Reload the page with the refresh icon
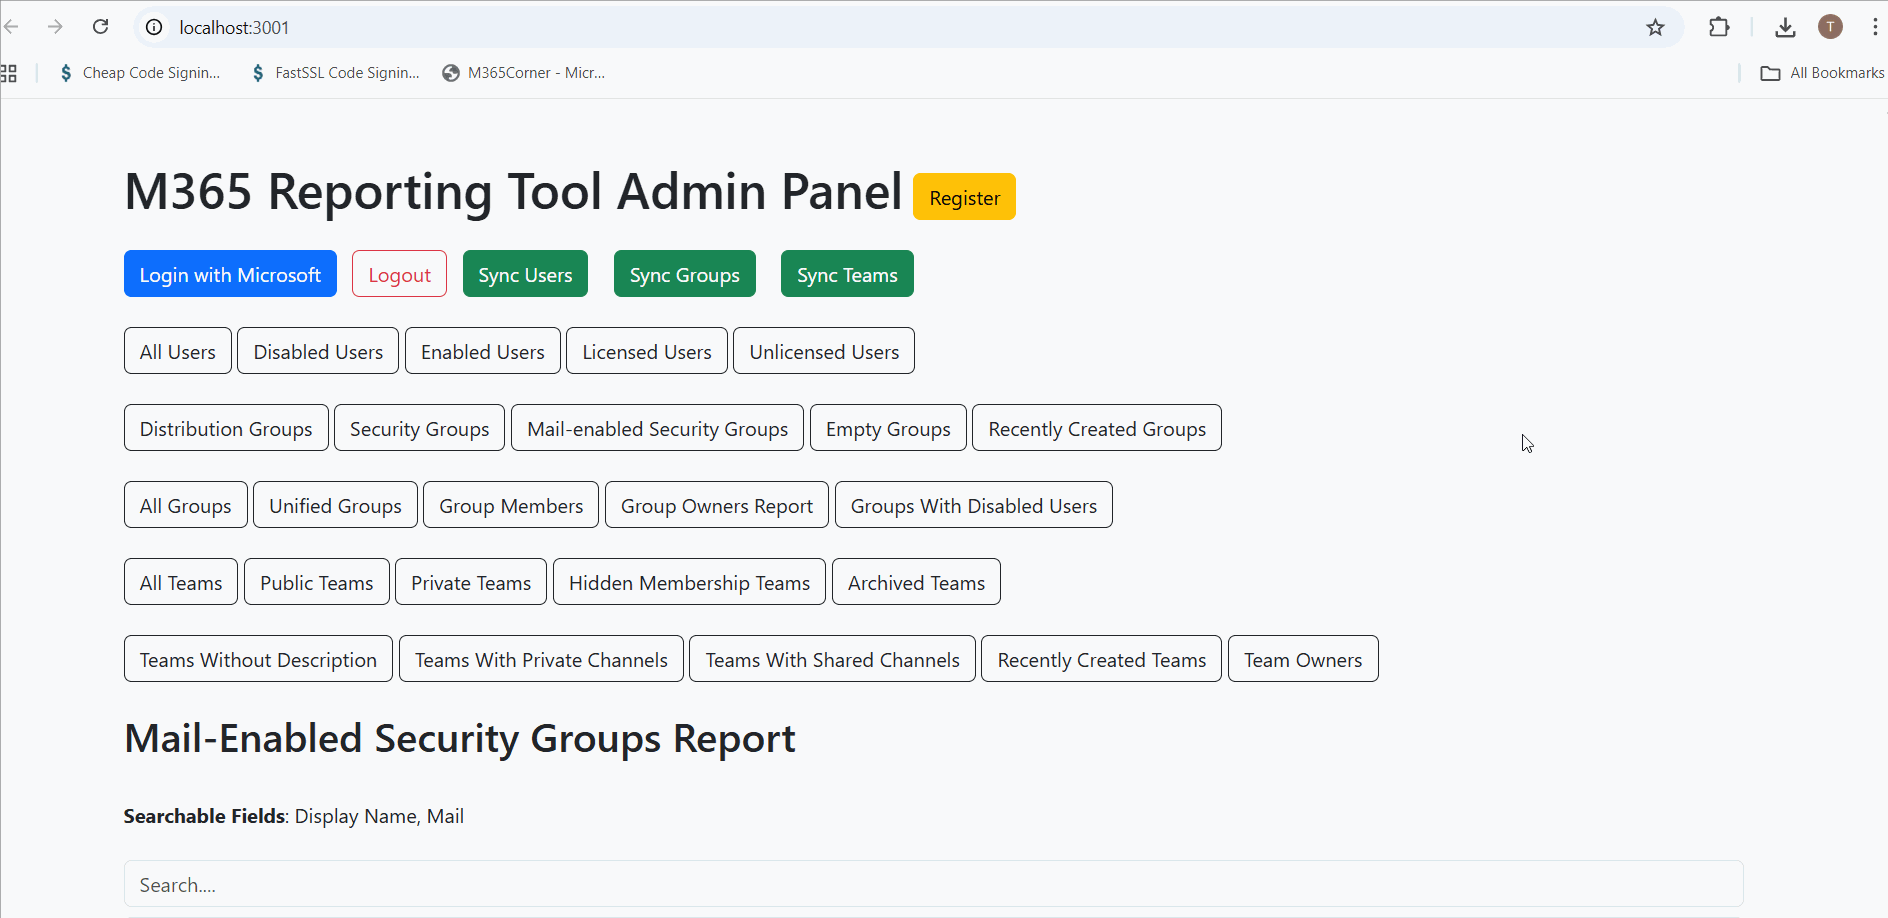The width and height of the screenshot is (1888, 918). coord(100,27)
